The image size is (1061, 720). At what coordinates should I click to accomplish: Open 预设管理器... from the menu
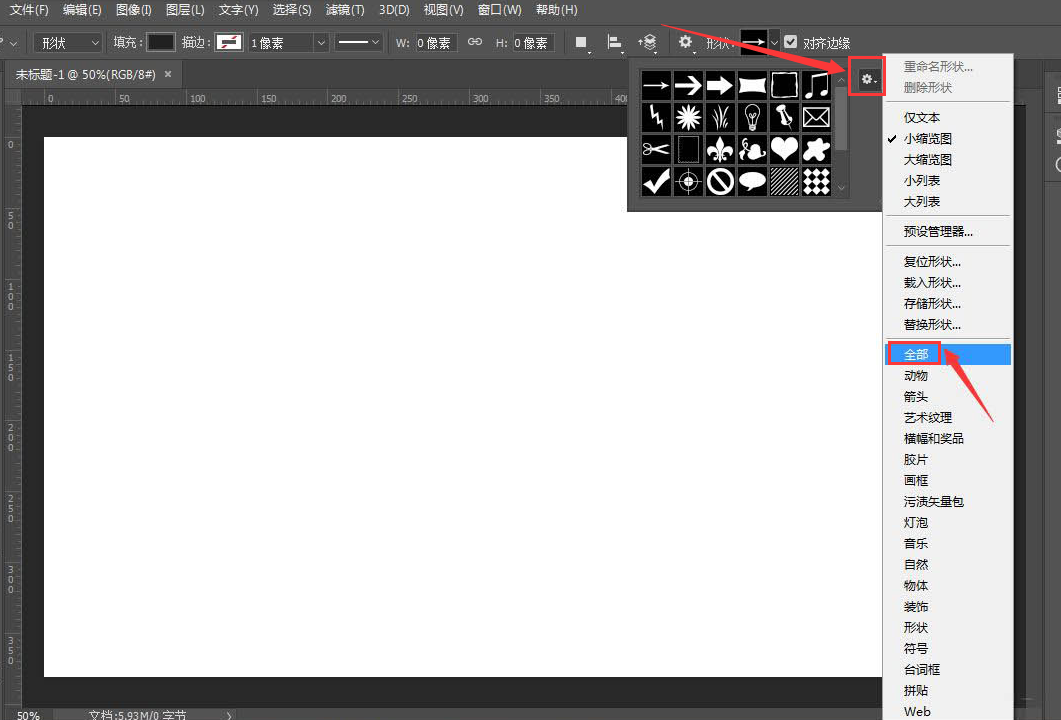948,231
